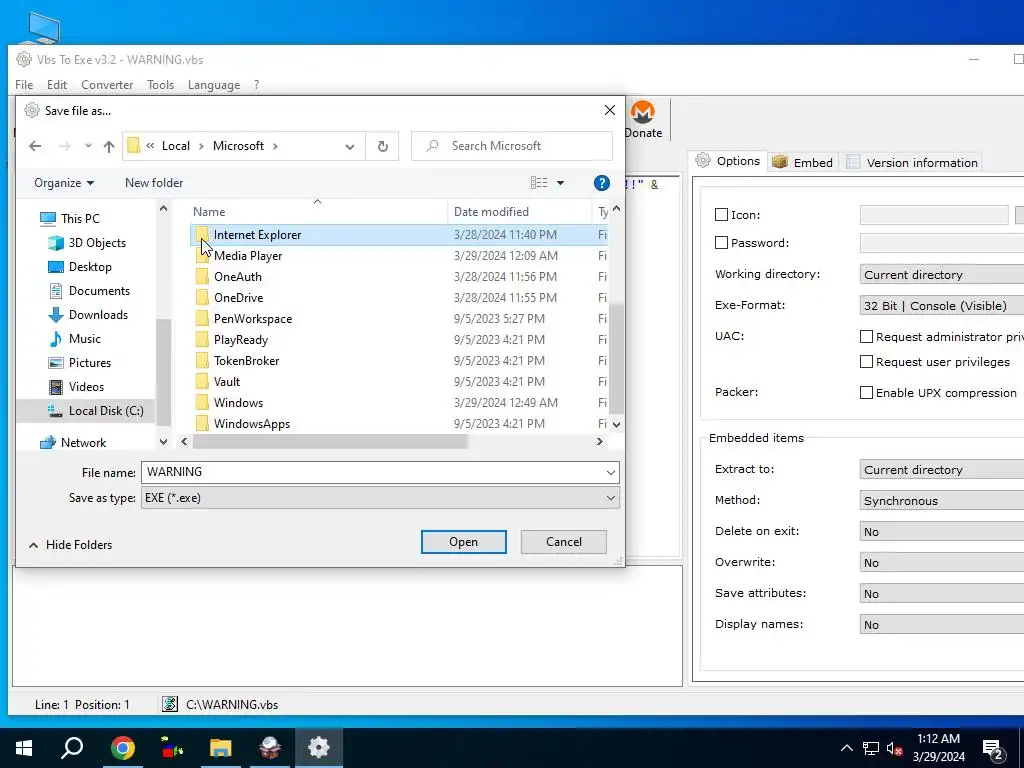The image size is (1024, 768).
Task: Switch to Version information tab
Action: pos(913,163)
